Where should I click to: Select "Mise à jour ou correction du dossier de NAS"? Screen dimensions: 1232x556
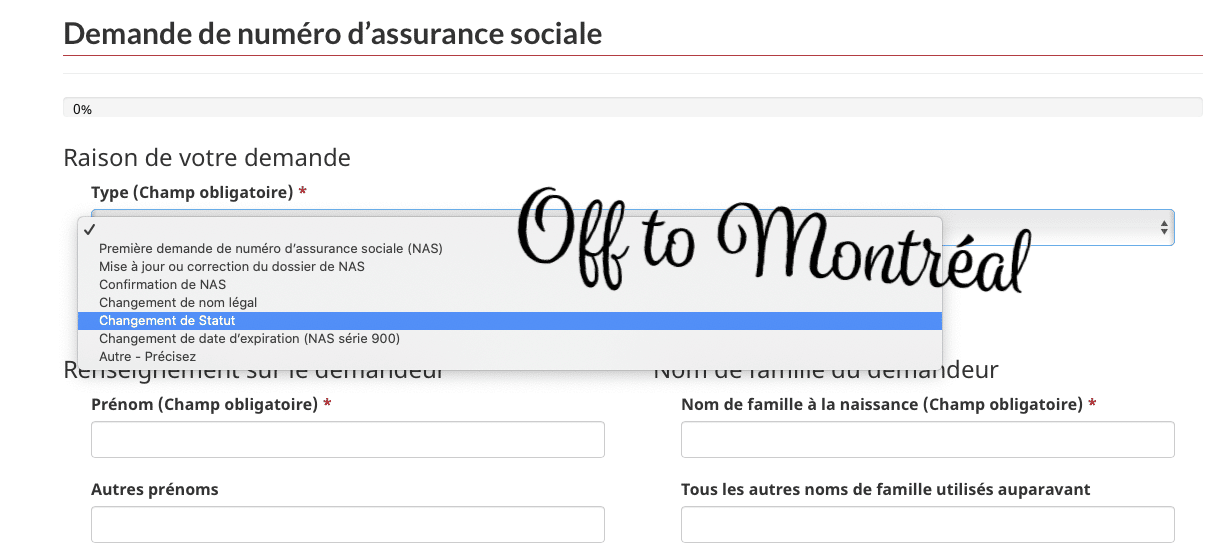(x=232, y=266)
